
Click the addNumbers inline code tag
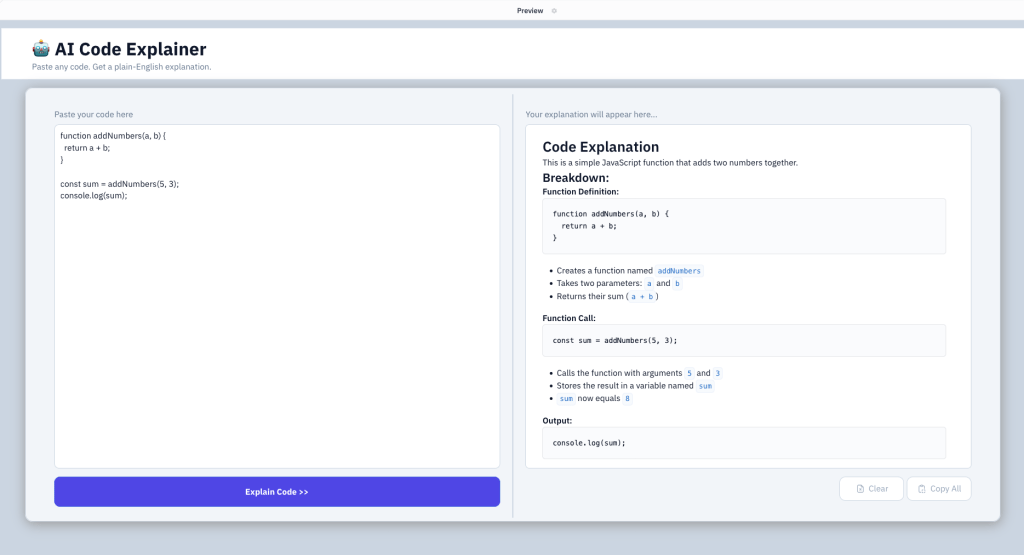(679, 271)
